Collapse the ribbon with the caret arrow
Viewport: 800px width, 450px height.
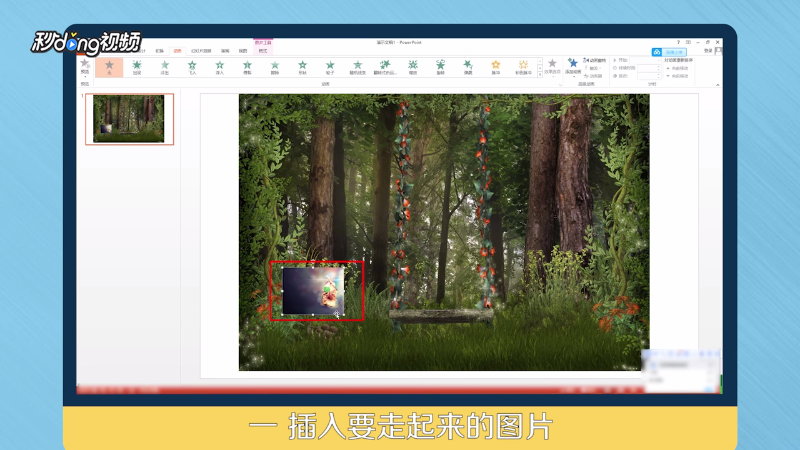717,85
